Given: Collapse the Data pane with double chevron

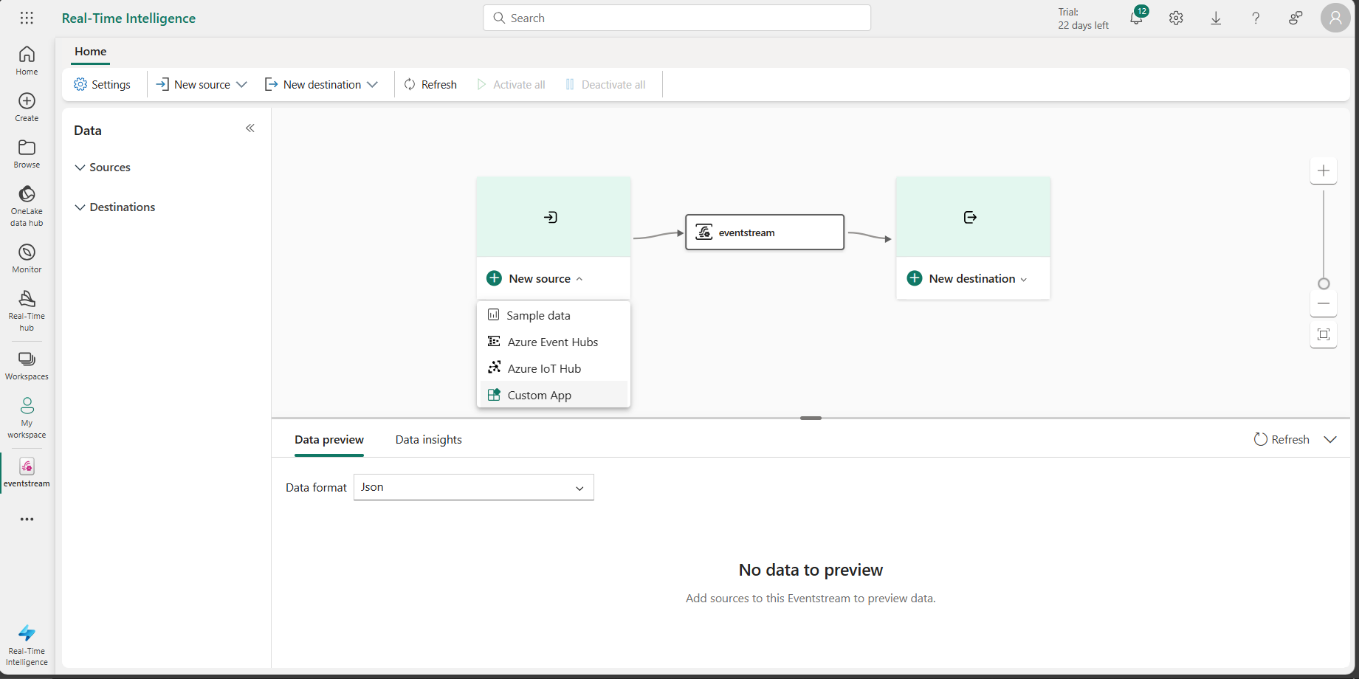Looking at the screenshot, I should tap(250, 128).
